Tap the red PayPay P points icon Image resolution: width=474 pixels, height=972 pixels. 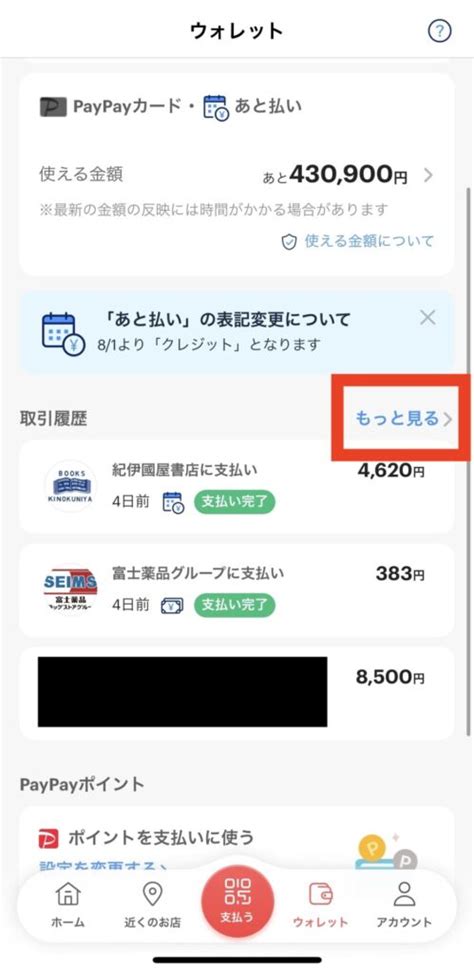pyautogui.click(x=48, y=839)
